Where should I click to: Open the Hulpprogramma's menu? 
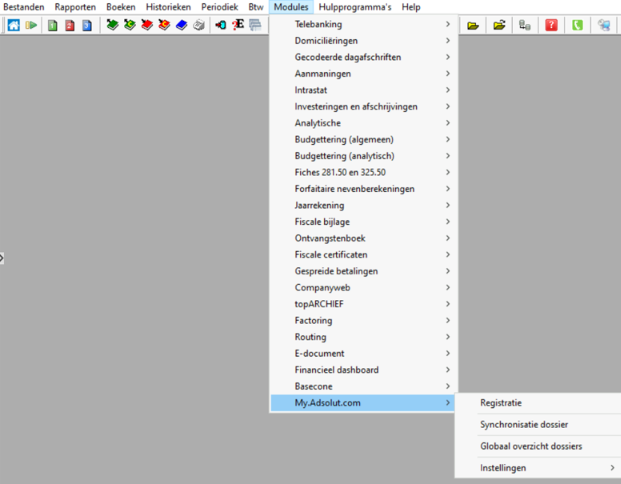[x=354, y=7]
